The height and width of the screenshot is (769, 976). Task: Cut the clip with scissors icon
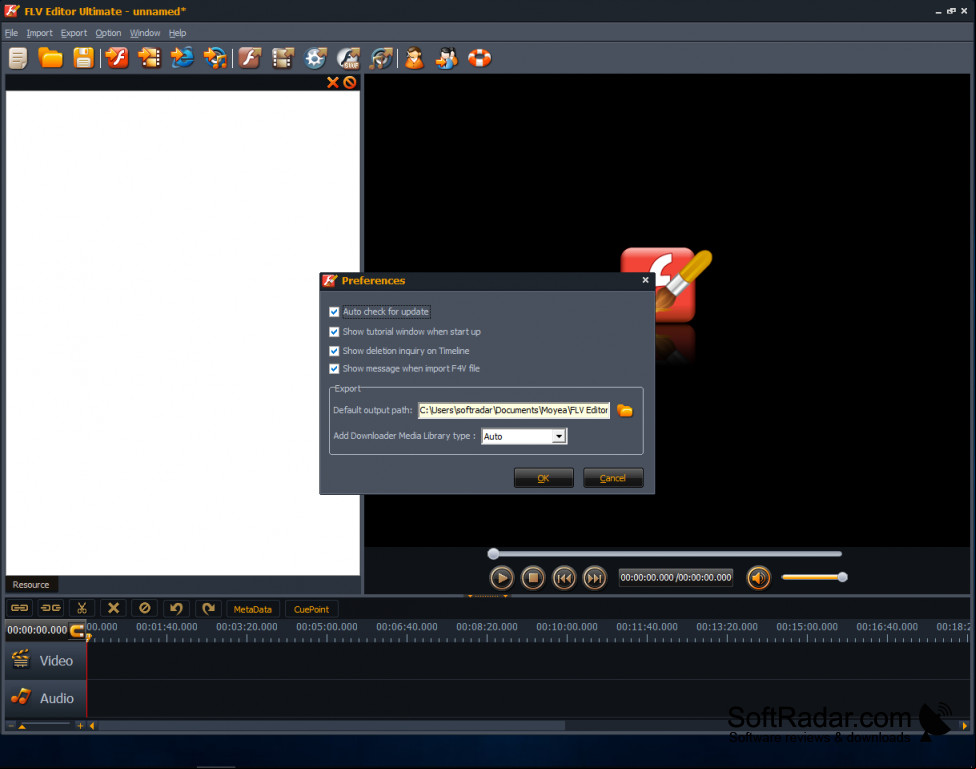coord(82,608)
